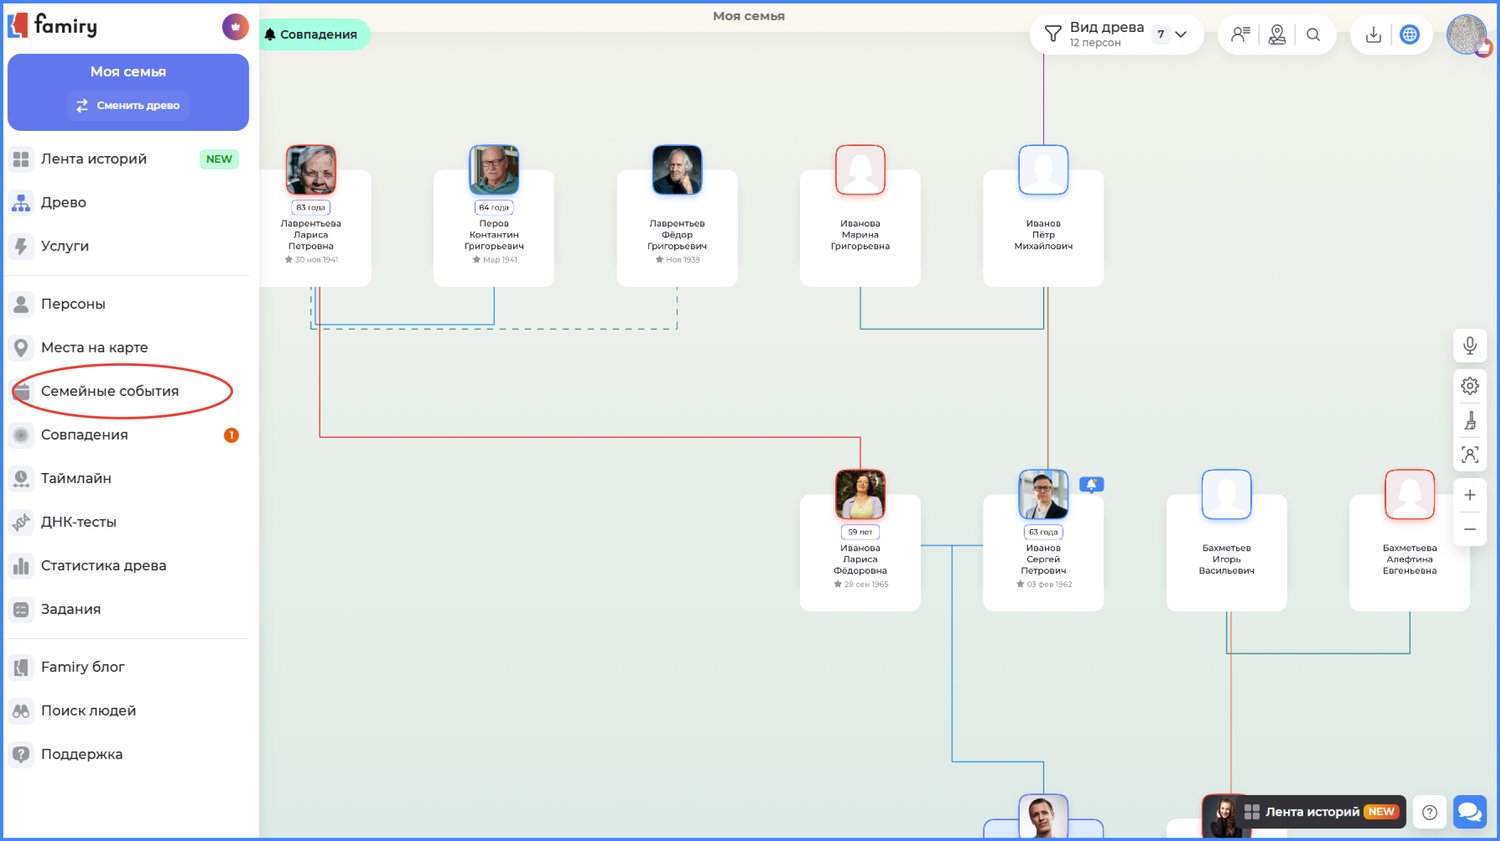Click the map pin person icon
1500x841 pixels.
tap(1277, 35)
